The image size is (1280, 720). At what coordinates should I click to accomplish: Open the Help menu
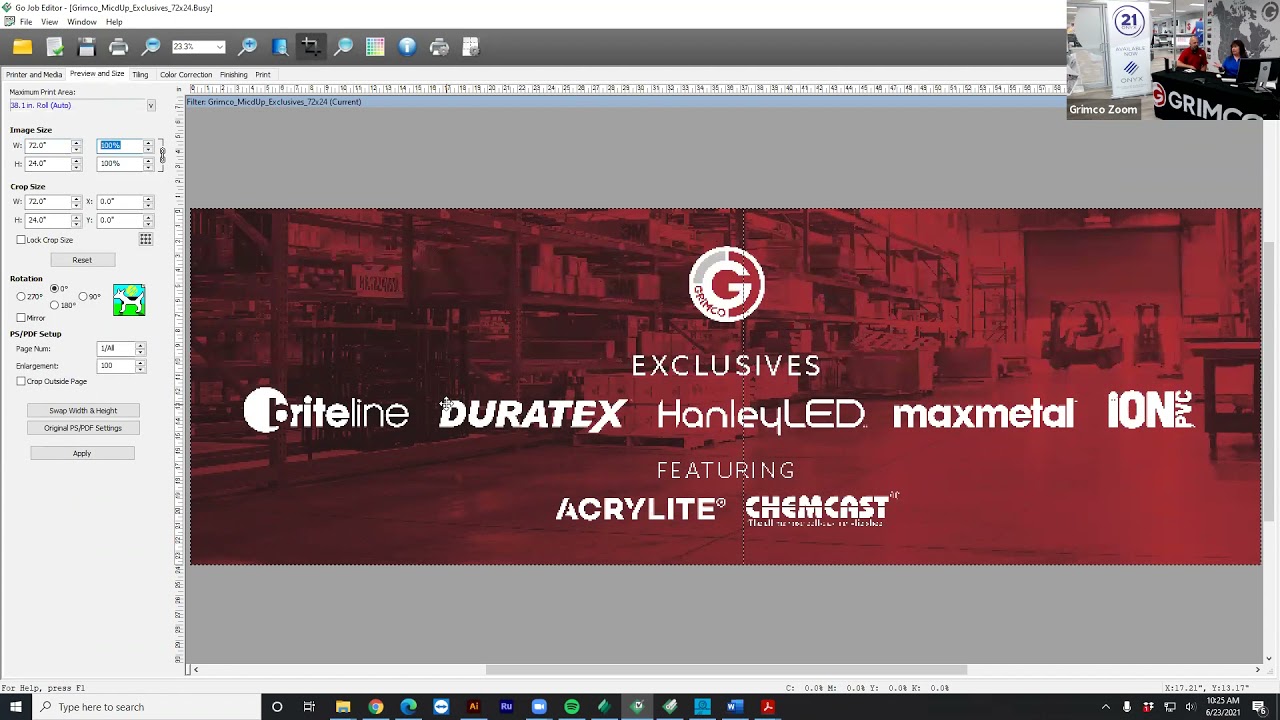[114, 22]
